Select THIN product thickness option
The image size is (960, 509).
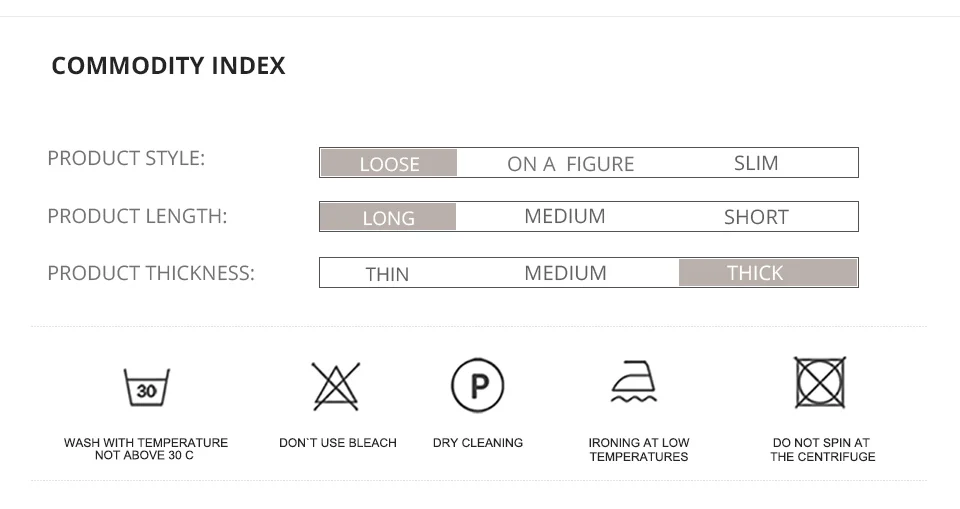[387, 274]
